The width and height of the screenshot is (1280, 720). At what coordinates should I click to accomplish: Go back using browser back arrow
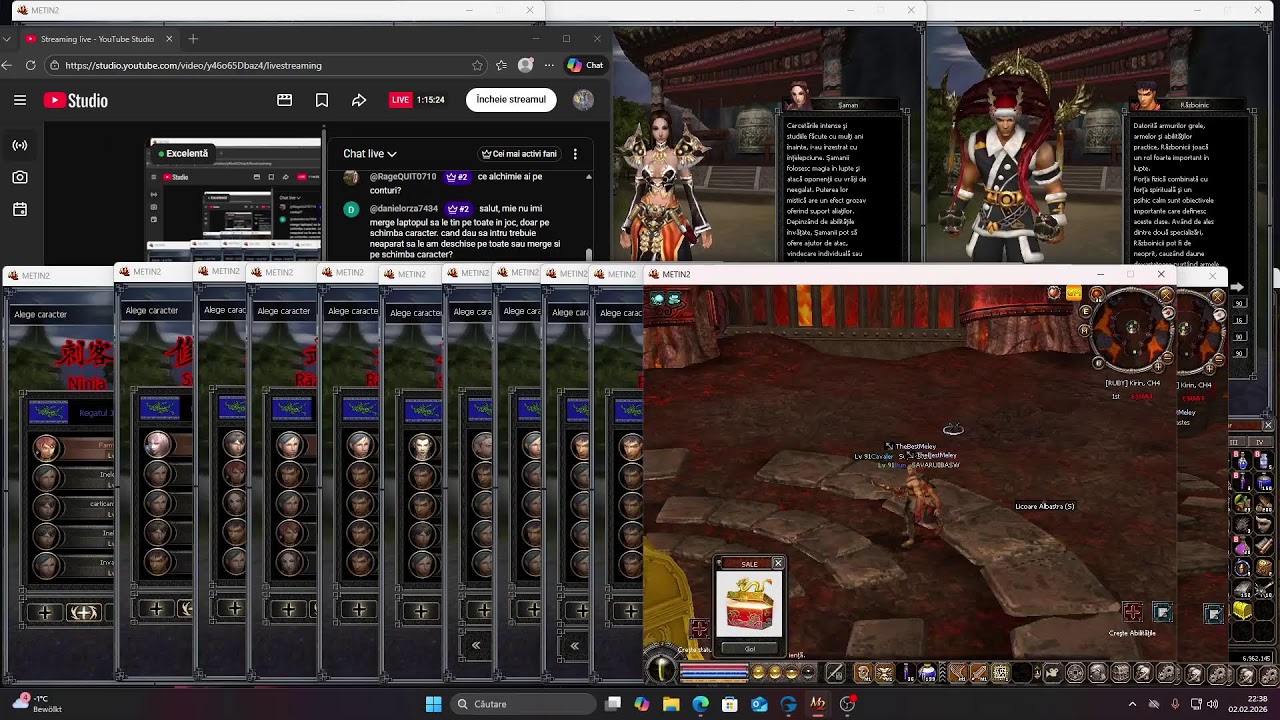(x=7, y=65)
